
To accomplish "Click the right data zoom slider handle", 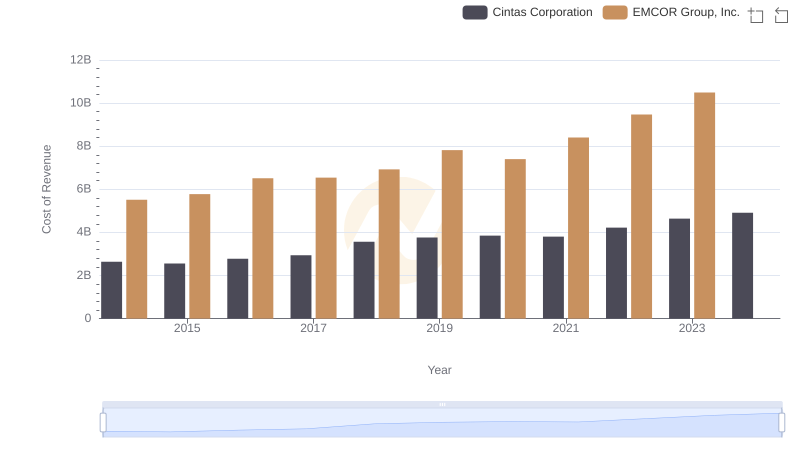I will pyautogui.click(x=782, y=423).
